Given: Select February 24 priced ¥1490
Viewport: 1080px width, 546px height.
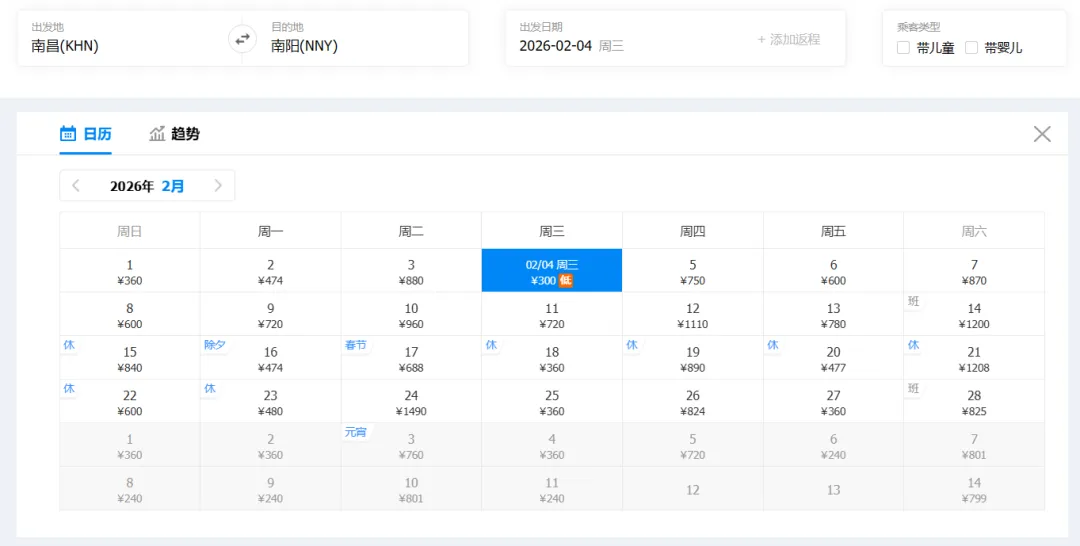Looking at the screenshot, I should [411, 401].
